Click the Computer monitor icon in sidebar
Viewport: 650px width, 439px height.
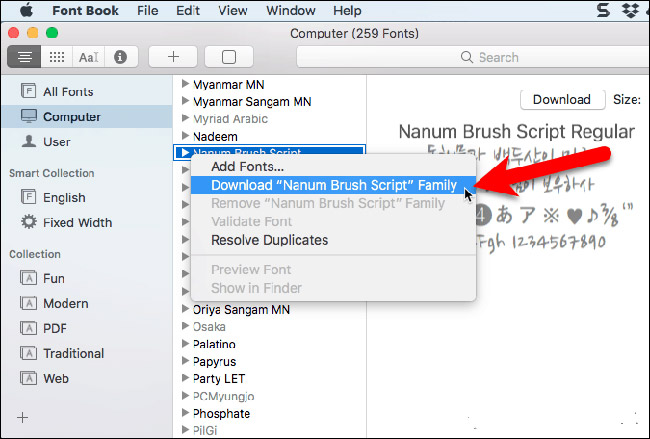[x=29, y=116]
